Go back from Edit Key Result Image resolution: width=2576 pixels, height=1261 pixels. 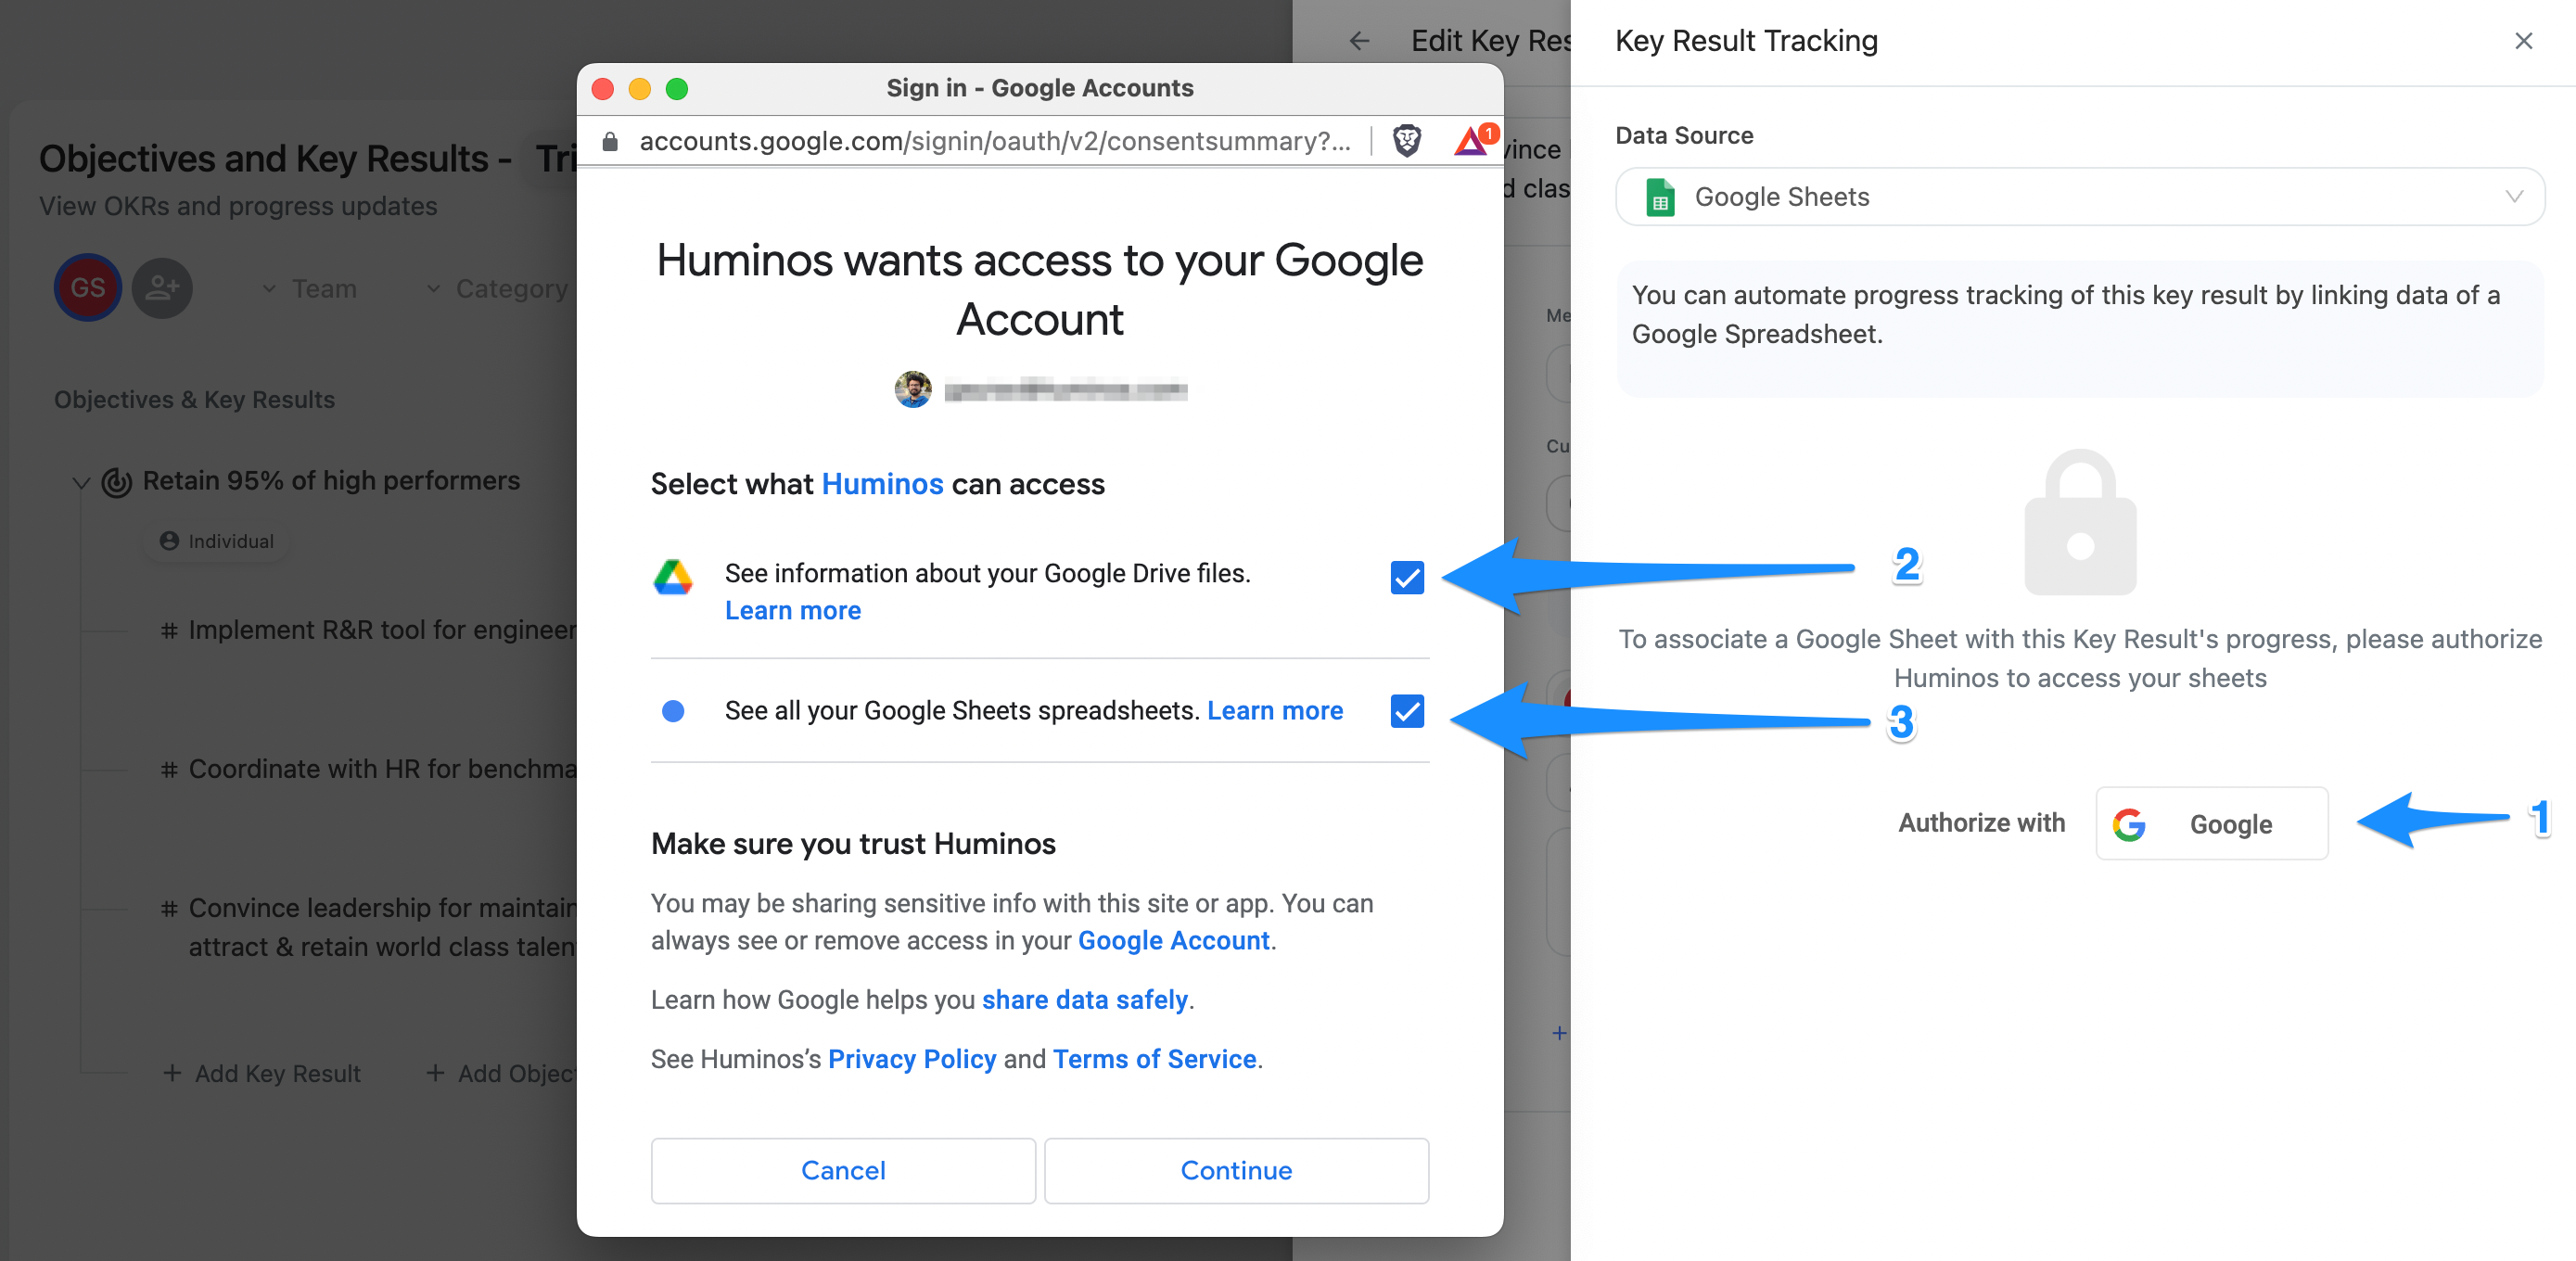(1358, 41)
